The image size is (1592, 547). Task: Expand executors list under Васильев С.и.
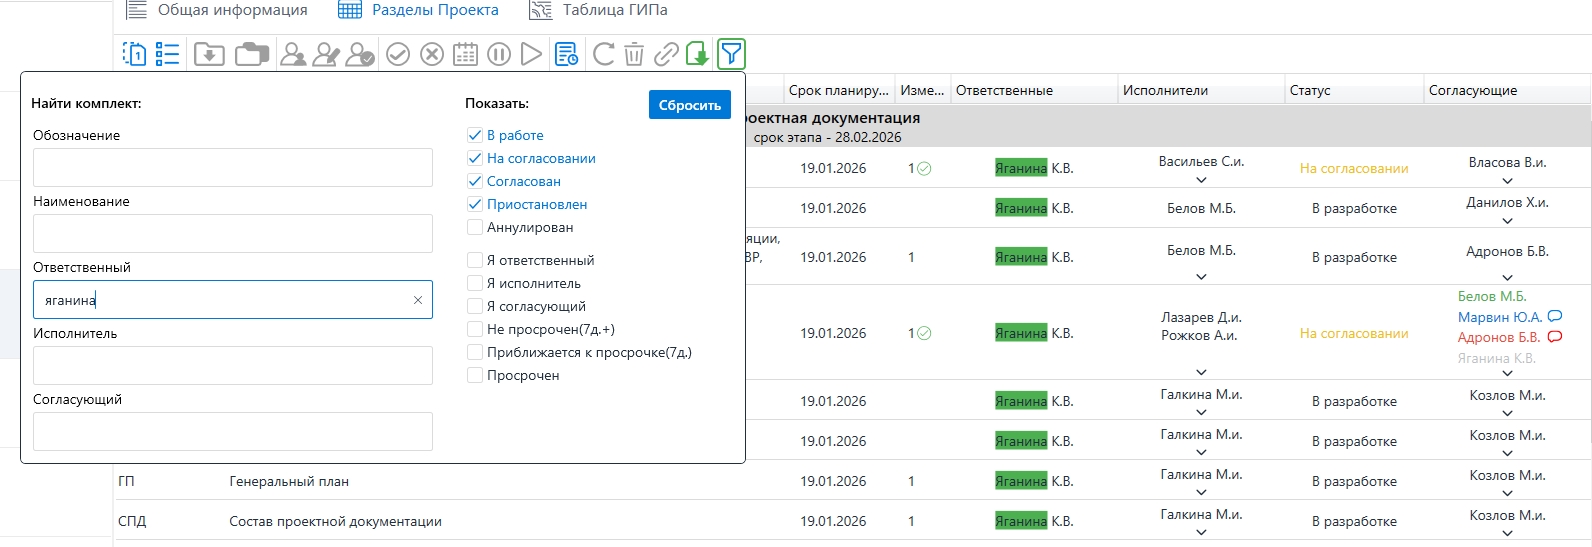1201,181
